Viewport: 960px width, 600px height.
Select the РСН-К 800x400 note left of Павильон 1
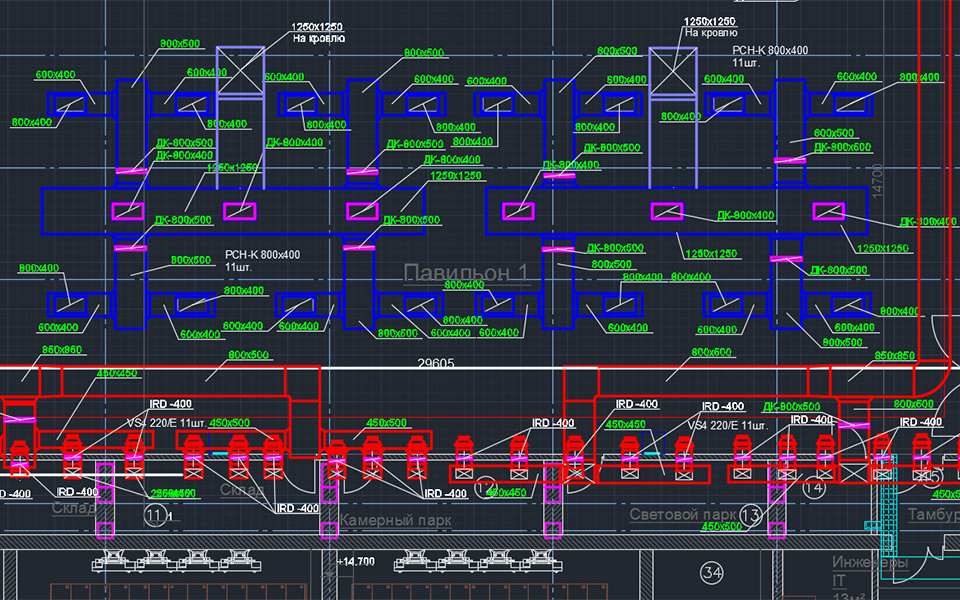point(262,261)
